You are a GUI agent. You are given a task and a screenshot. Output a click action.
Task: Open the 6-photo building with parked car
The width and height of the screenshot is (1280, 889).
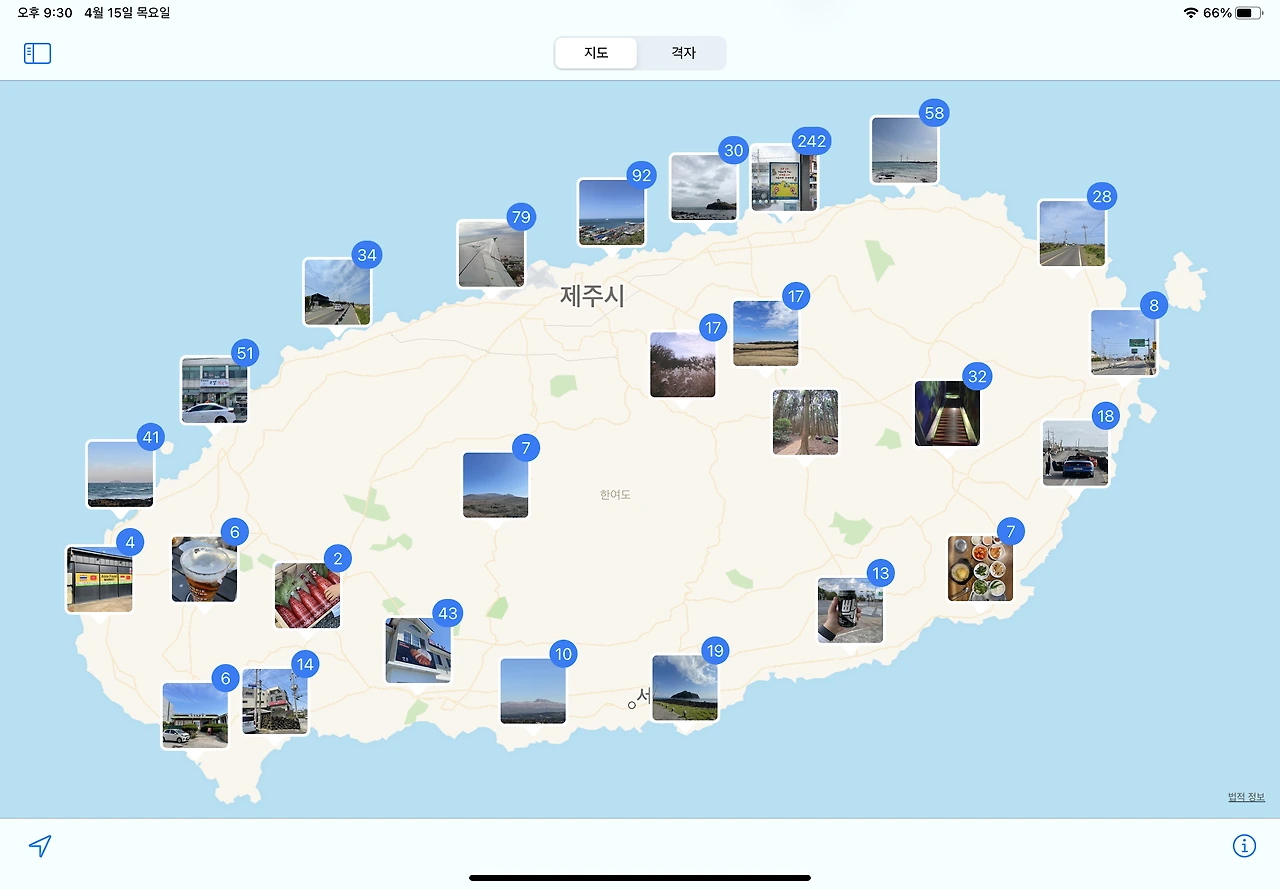195,716
